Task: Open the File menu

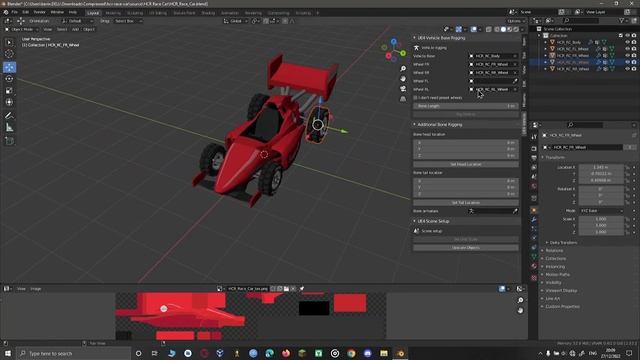Action: click(15, 12)
